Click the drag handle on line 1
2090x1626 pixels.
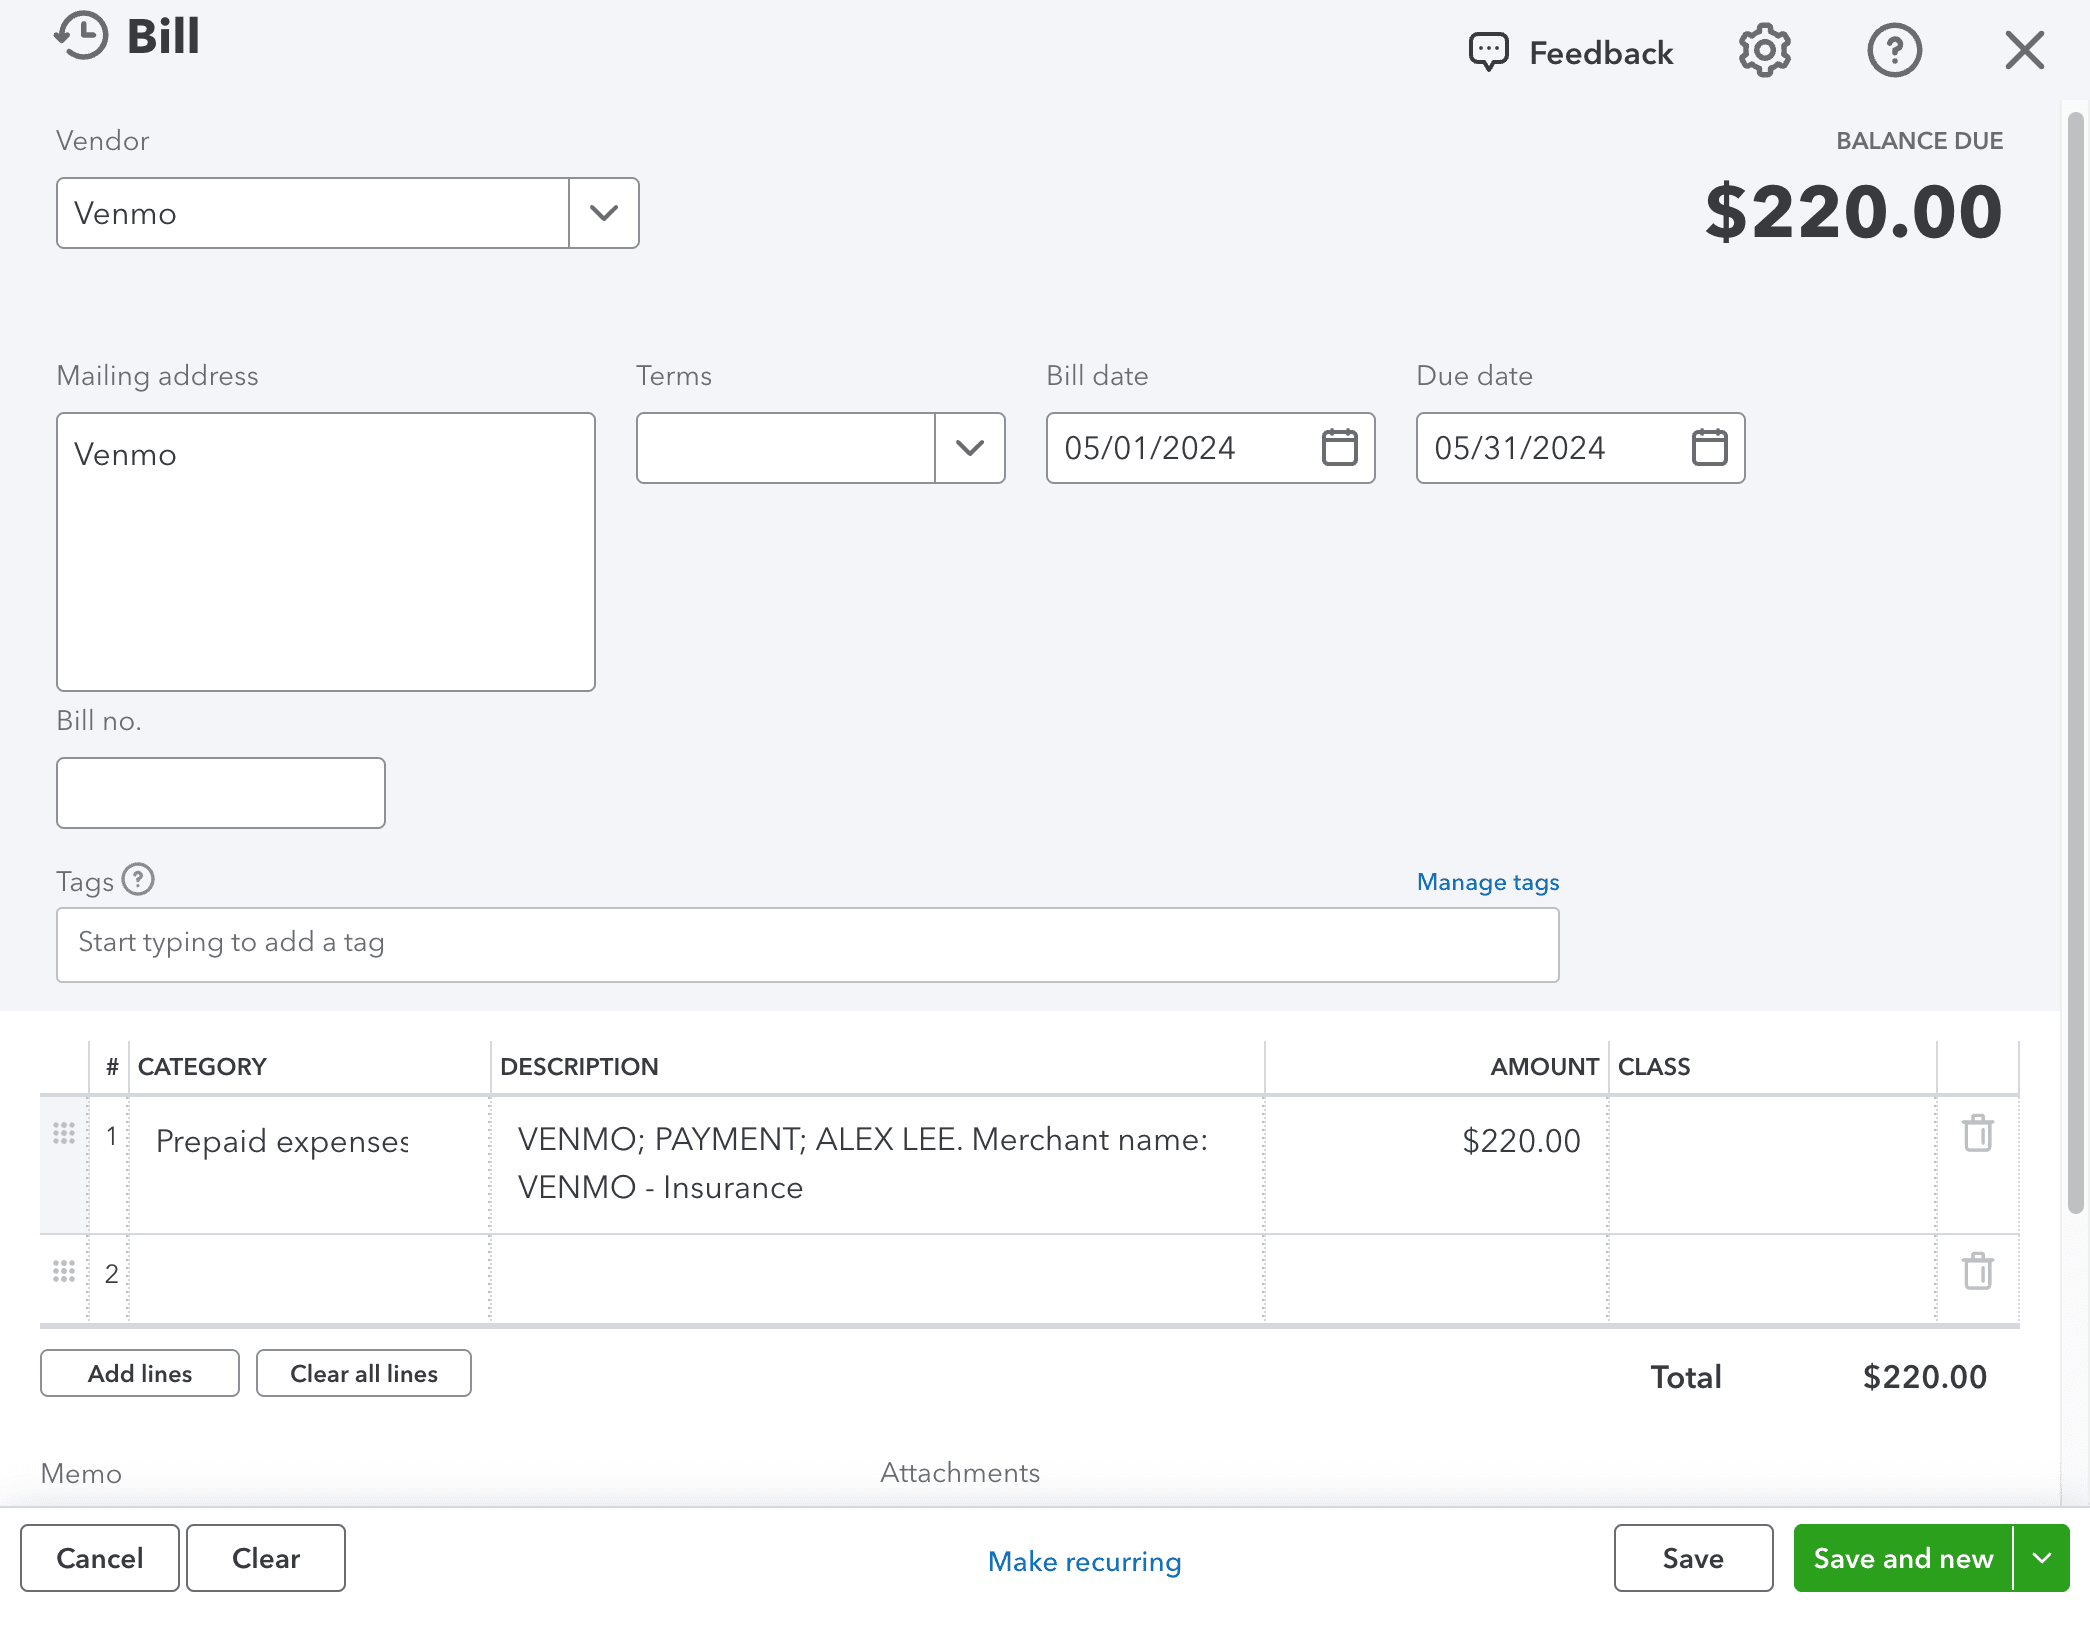click(64, 1133)
